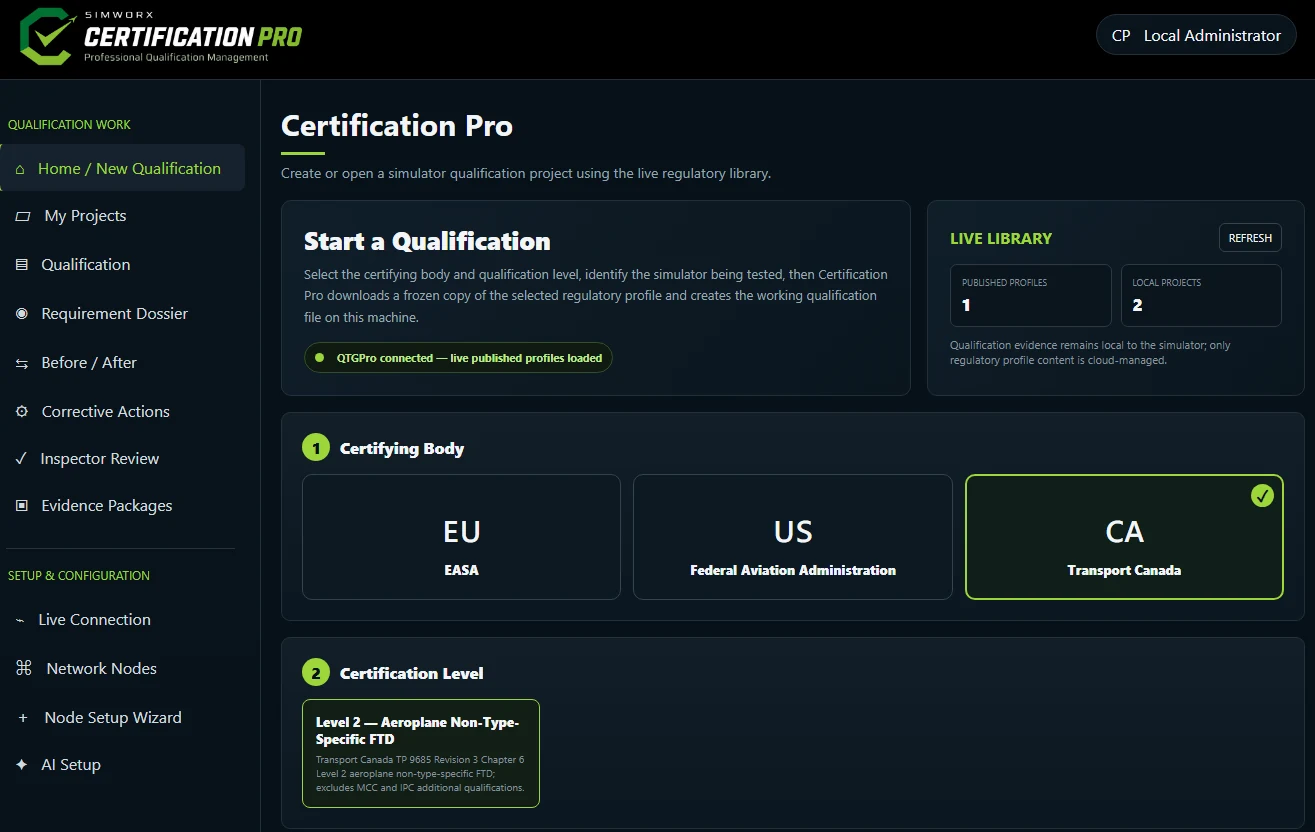Click the home icon beside Home / New Qualification
This screenshot has width=1315, height=832.
(20, 169)
